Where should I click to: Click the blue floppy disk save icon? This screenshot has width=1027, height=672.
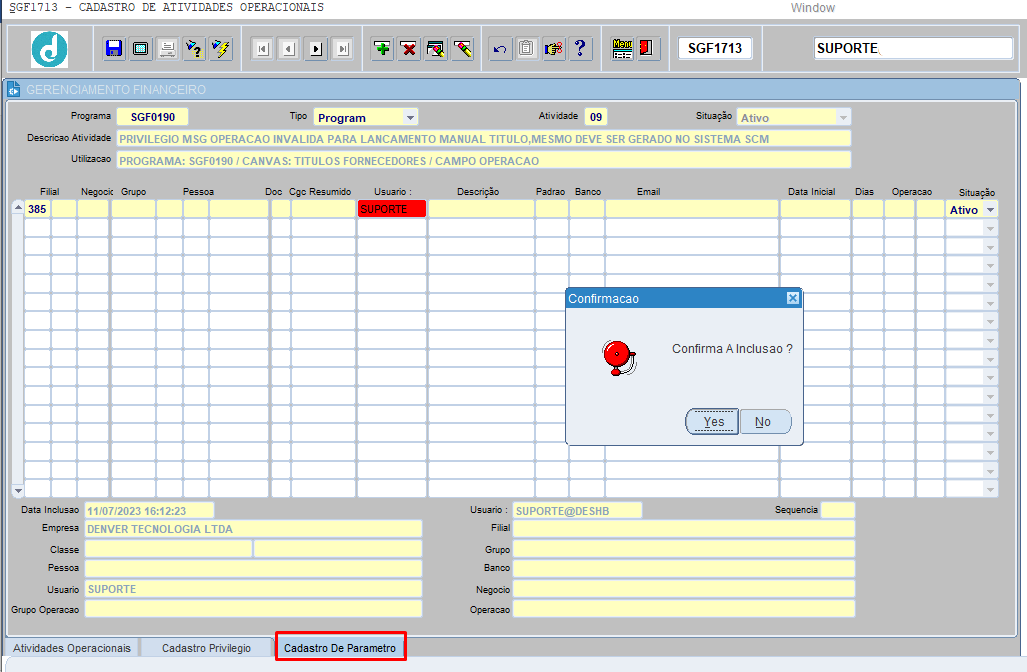[114, 48]
